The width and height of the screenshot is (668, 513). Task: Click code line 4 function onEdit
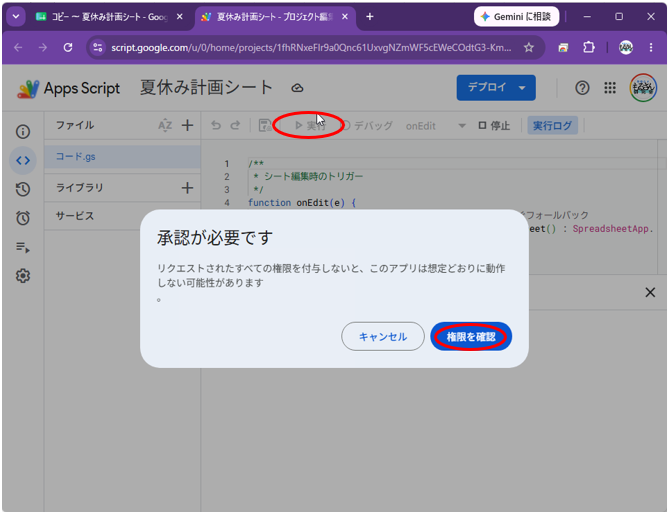302,202
